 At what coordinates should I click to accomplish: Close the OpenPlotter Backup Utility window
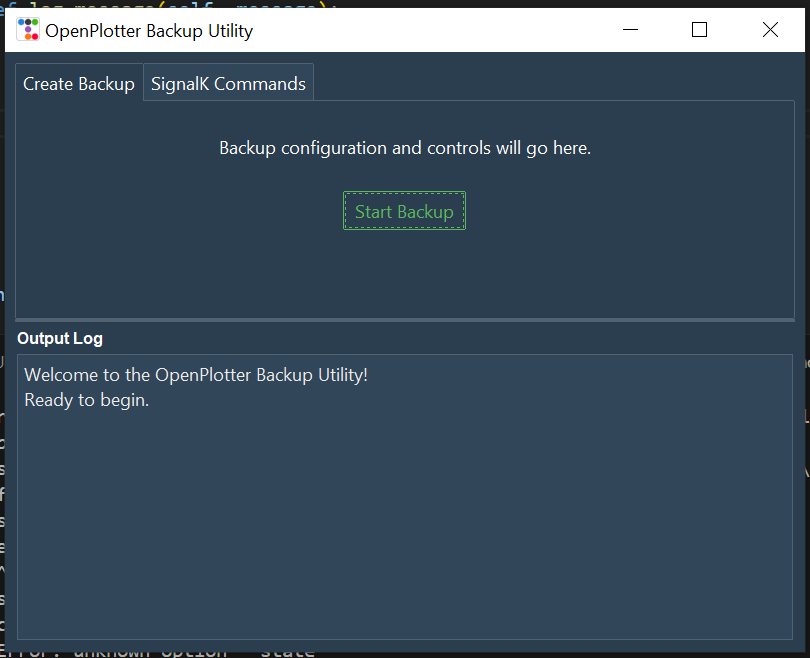point(770,30)
